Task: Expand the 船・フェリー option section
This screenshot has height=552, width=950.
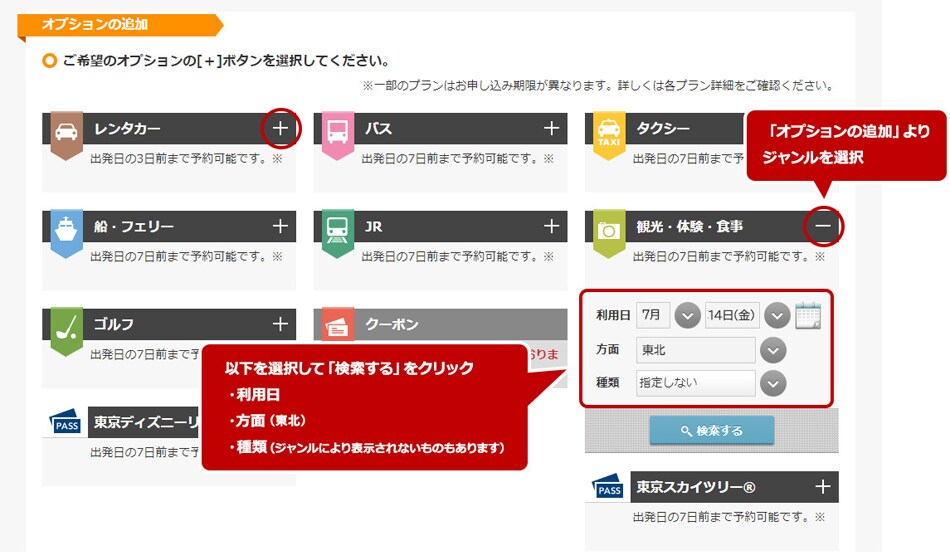Action: pos(281,226)
